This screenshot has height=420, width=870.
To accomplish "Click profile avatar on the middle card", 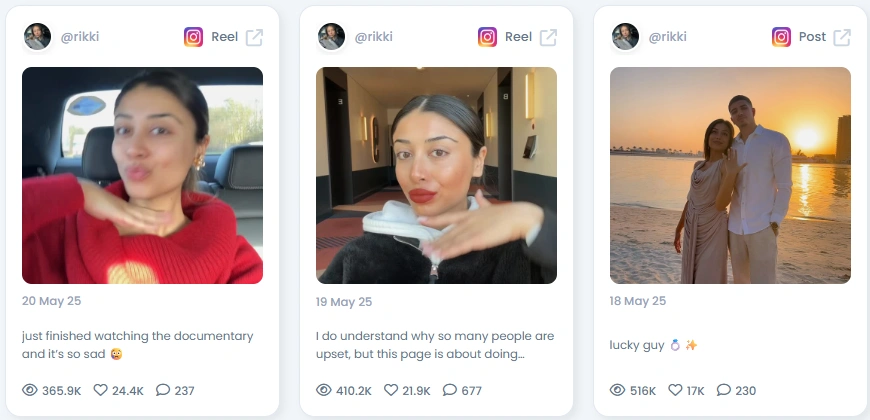I will pyautogui.click(x=331, y=37).
